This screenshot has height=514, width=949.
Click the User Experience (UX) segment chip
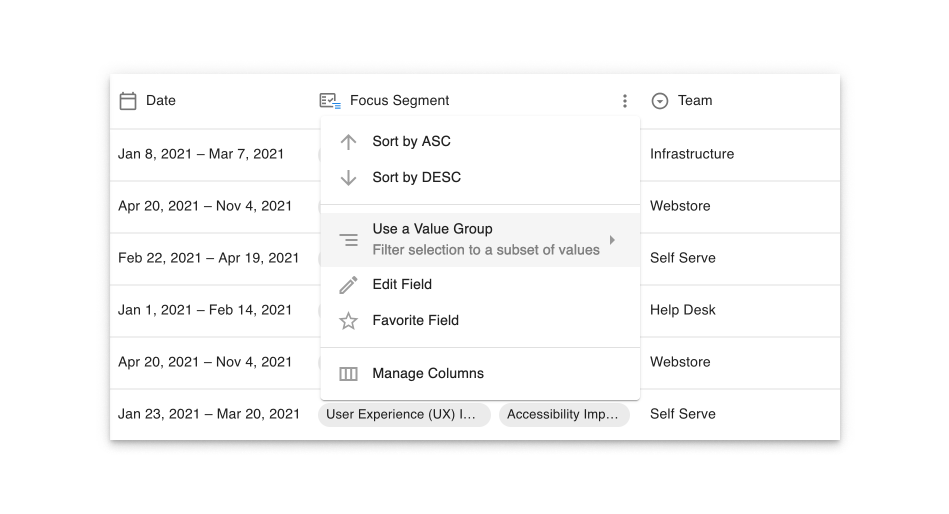click(x=404, y=414)
